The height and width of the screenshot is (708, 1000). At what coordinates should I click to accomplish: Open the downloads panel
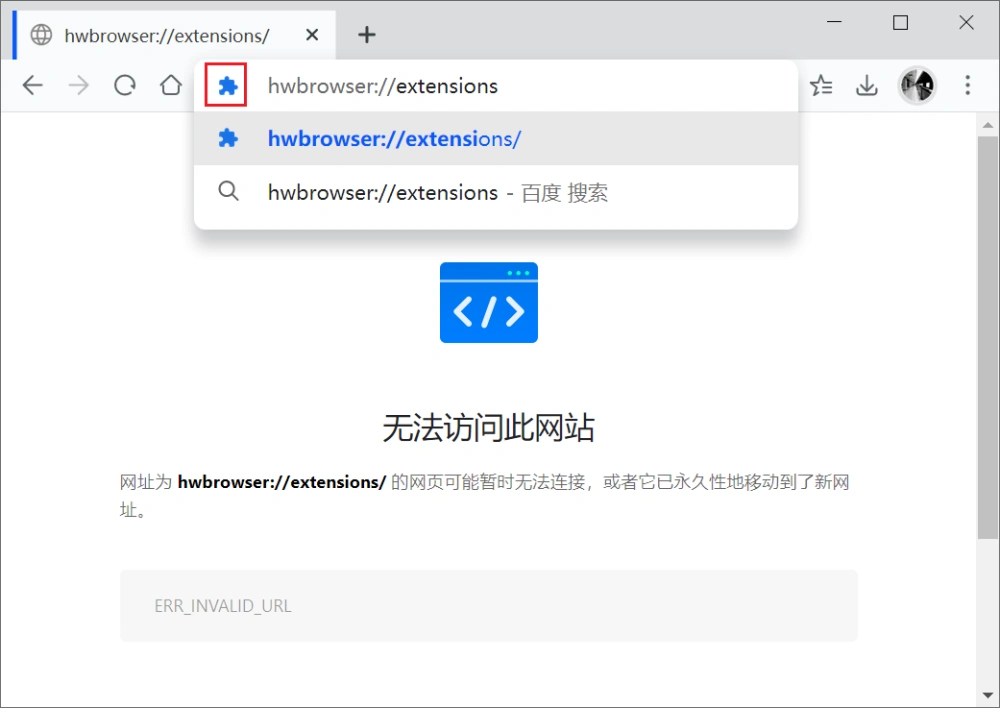[867, 85]
